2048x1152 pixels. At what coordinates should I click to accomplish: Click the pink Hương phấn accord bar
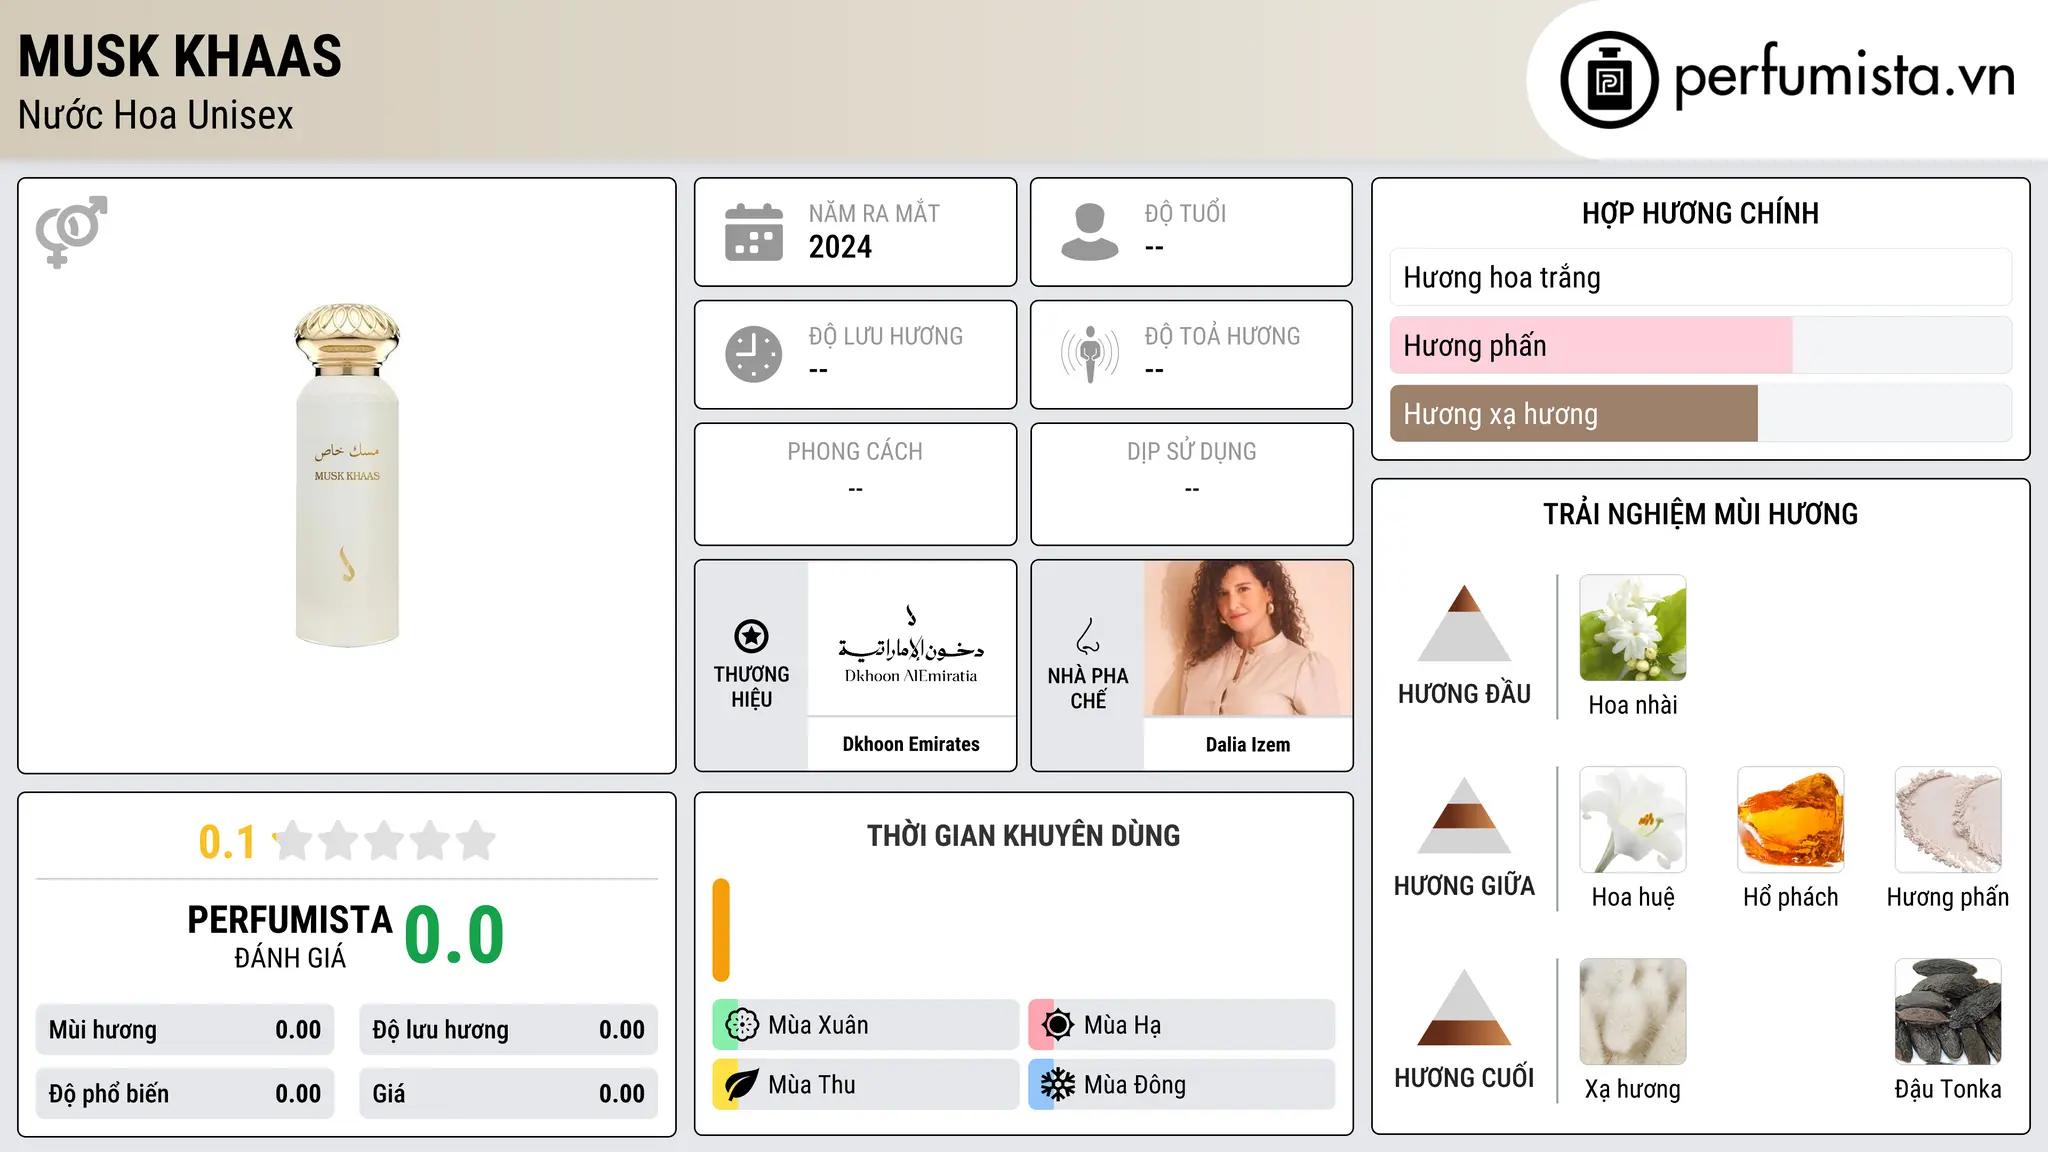[1591, 345]
